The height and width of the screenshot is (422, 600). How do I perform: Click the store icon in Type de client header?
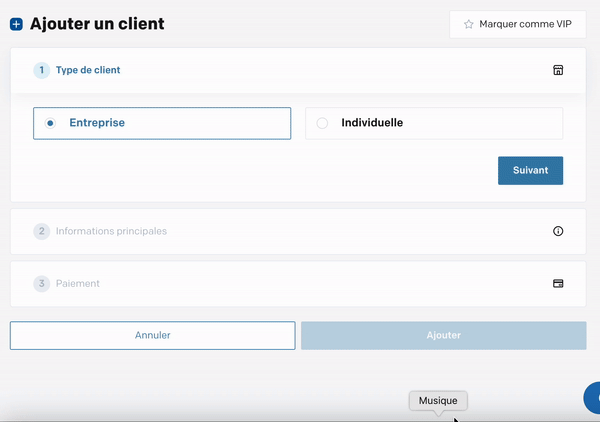point(558,70)
